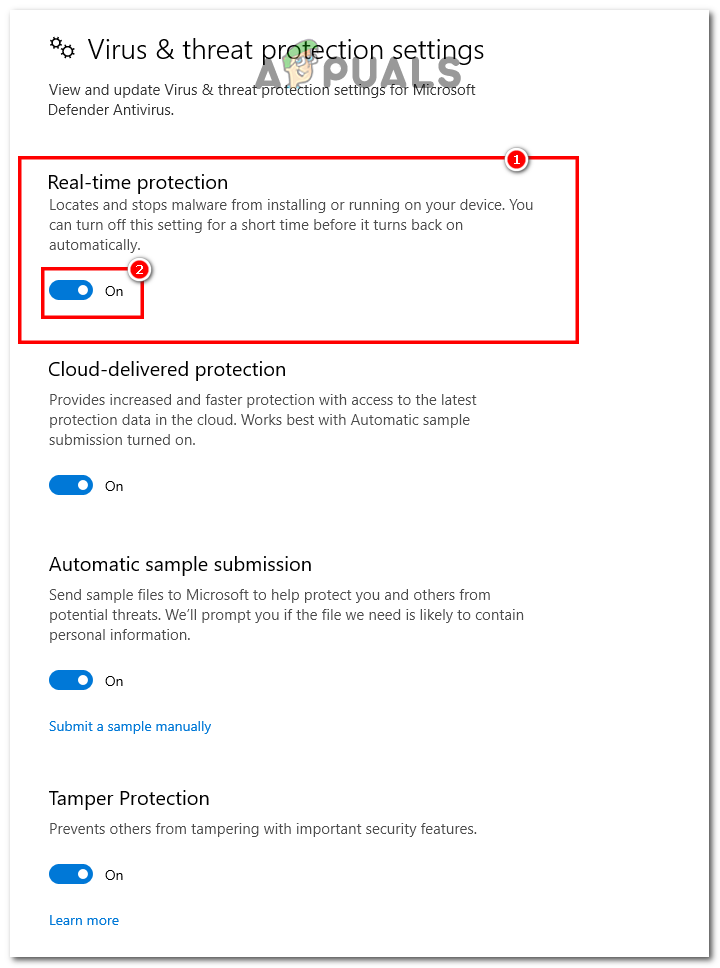Click Learn more under Tamper Protection
Image resolution: width=720 pixels, height=968 pixels.
(x=84, y=919)
